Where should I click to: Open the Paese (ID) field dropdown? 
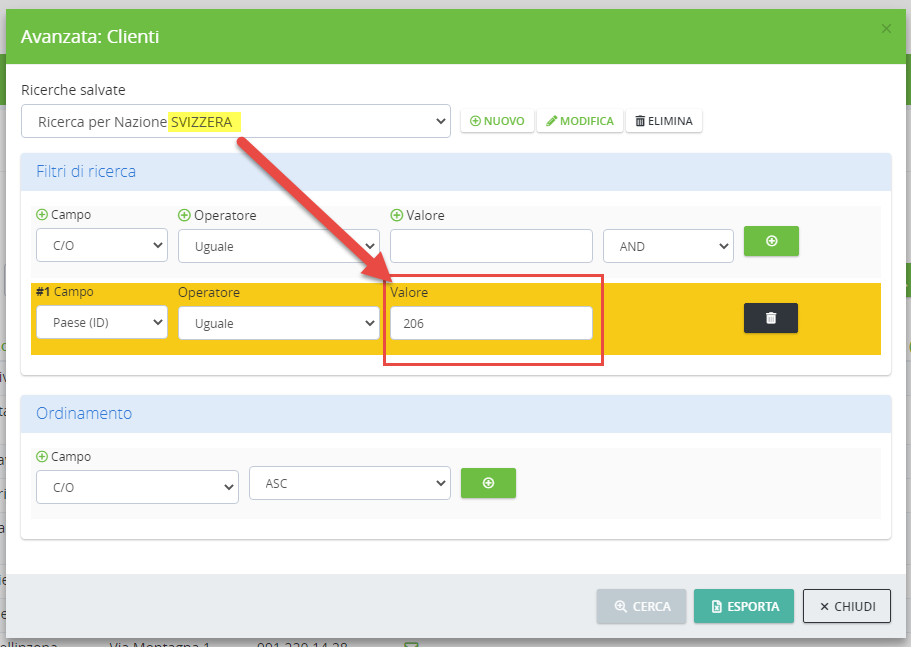coord(102,323)
